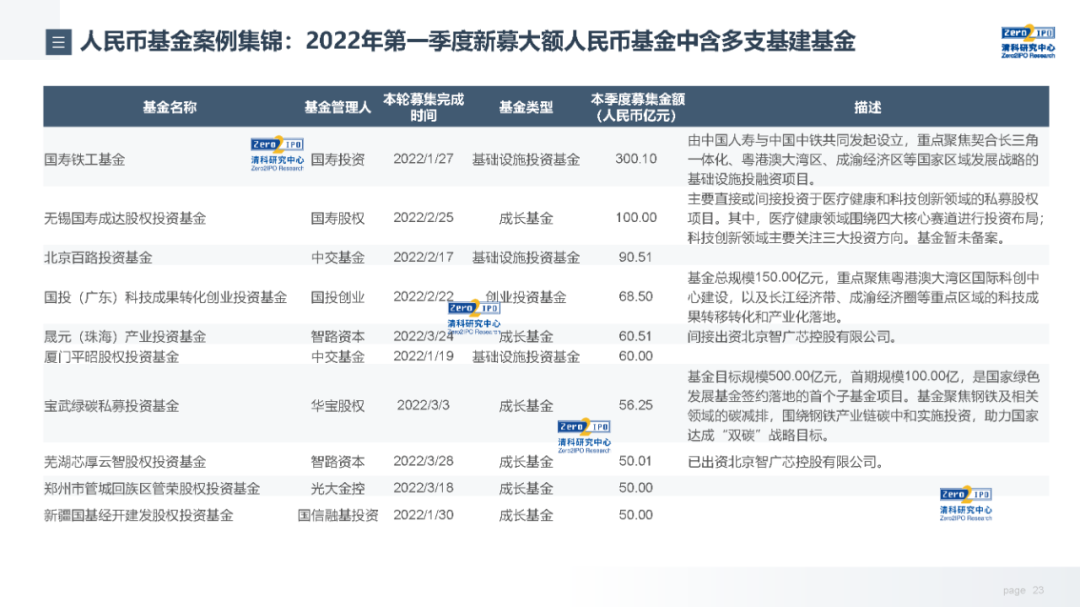Click 成长基金 in the 国信融基投资 row
Screen dimensions: 1080x607
[x=526, y=515]
